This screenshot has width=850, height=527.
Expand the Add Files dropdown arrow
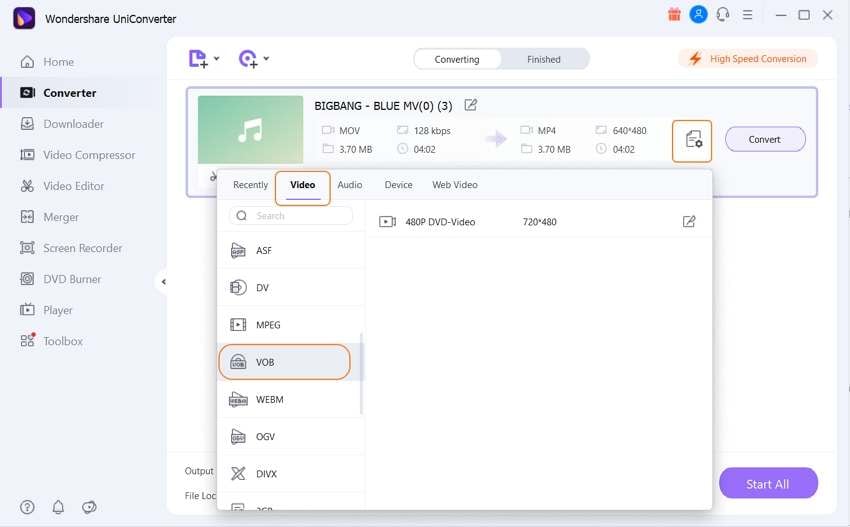pos(216,58)
